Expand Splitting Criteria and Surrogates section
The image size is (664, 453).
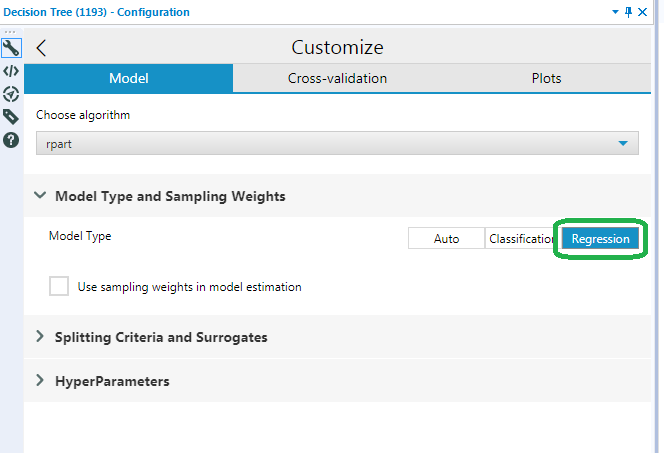pos(40,337)
